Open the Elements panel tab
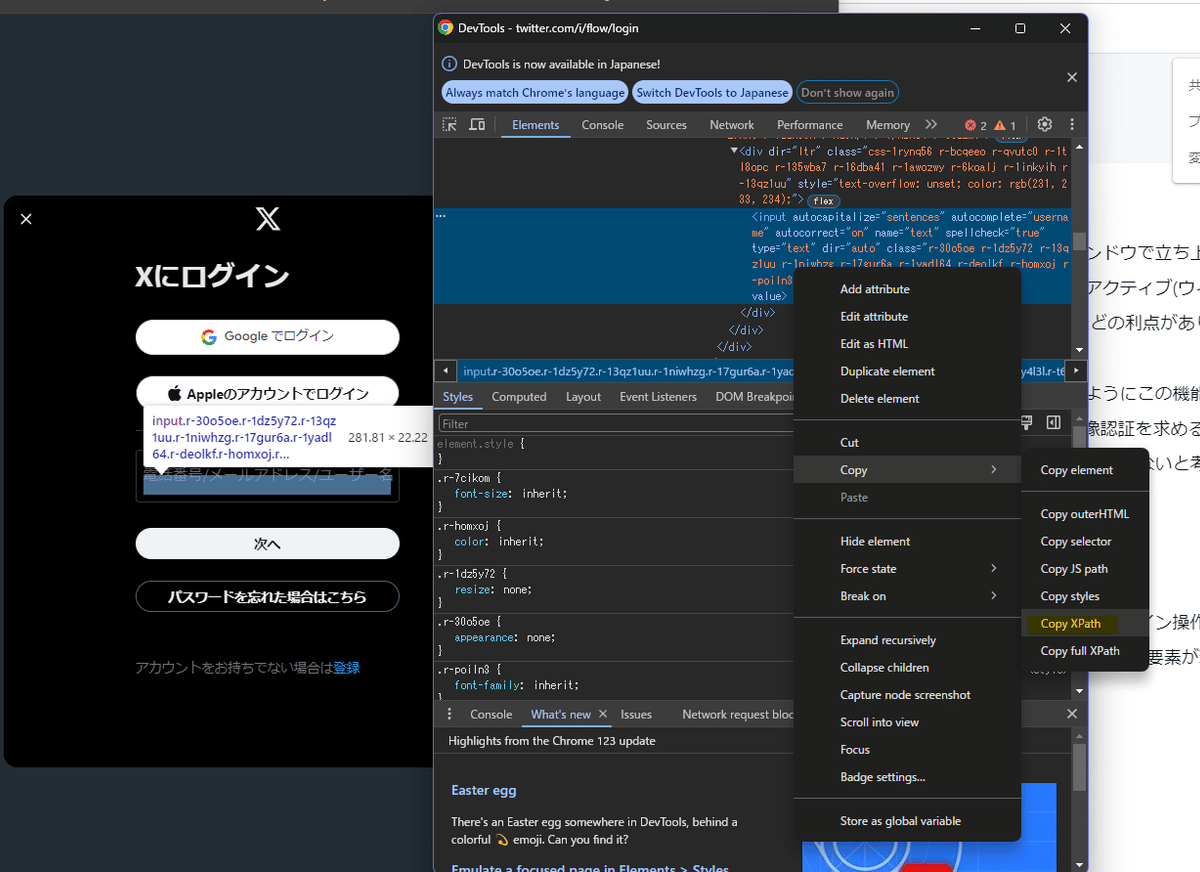 point(535,125)
